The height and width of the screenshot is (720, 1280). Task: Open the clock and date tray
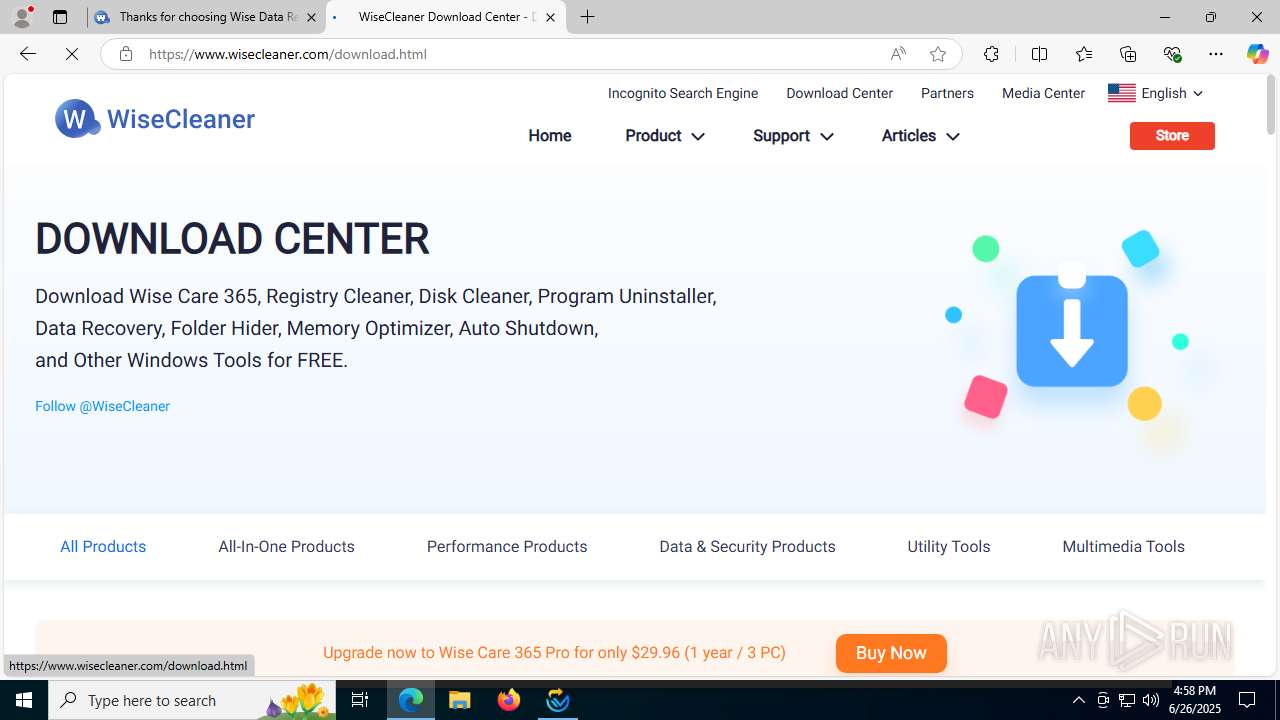point(1194,700)
